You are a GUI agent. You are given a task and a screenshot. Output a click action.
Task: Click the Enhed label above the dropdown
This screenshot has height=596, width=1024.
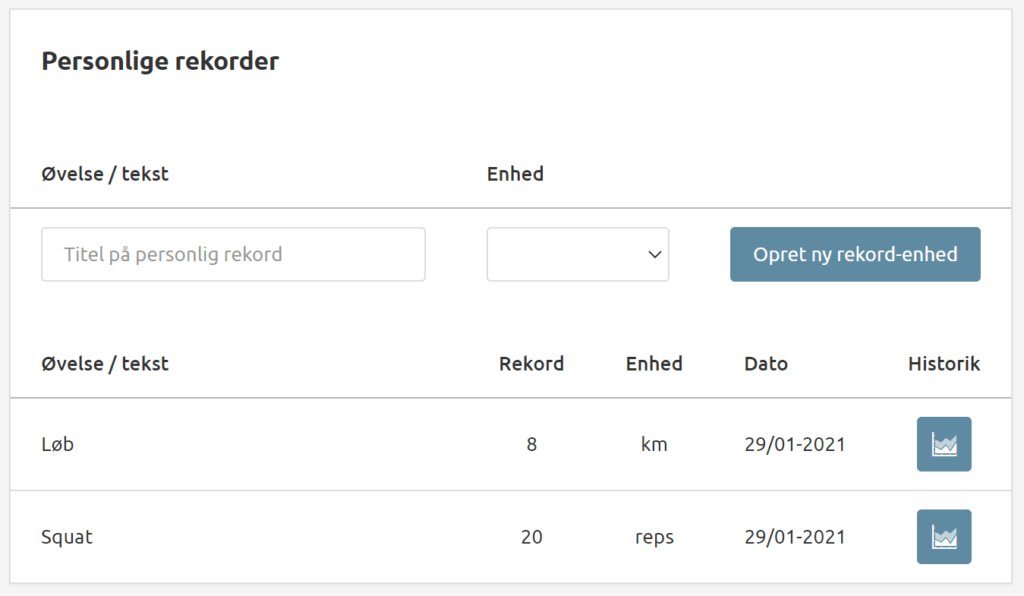[x=515, y=174]
